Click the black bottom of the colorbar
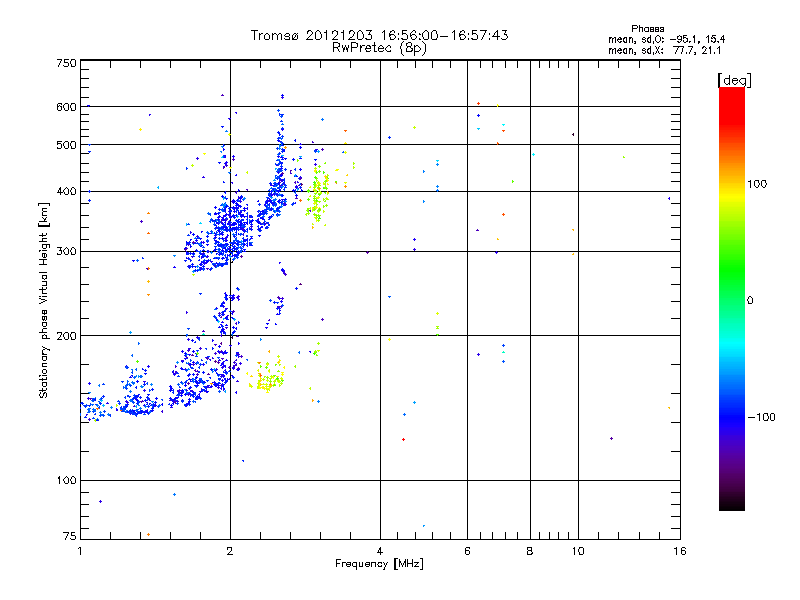 [x=732, y=503]
